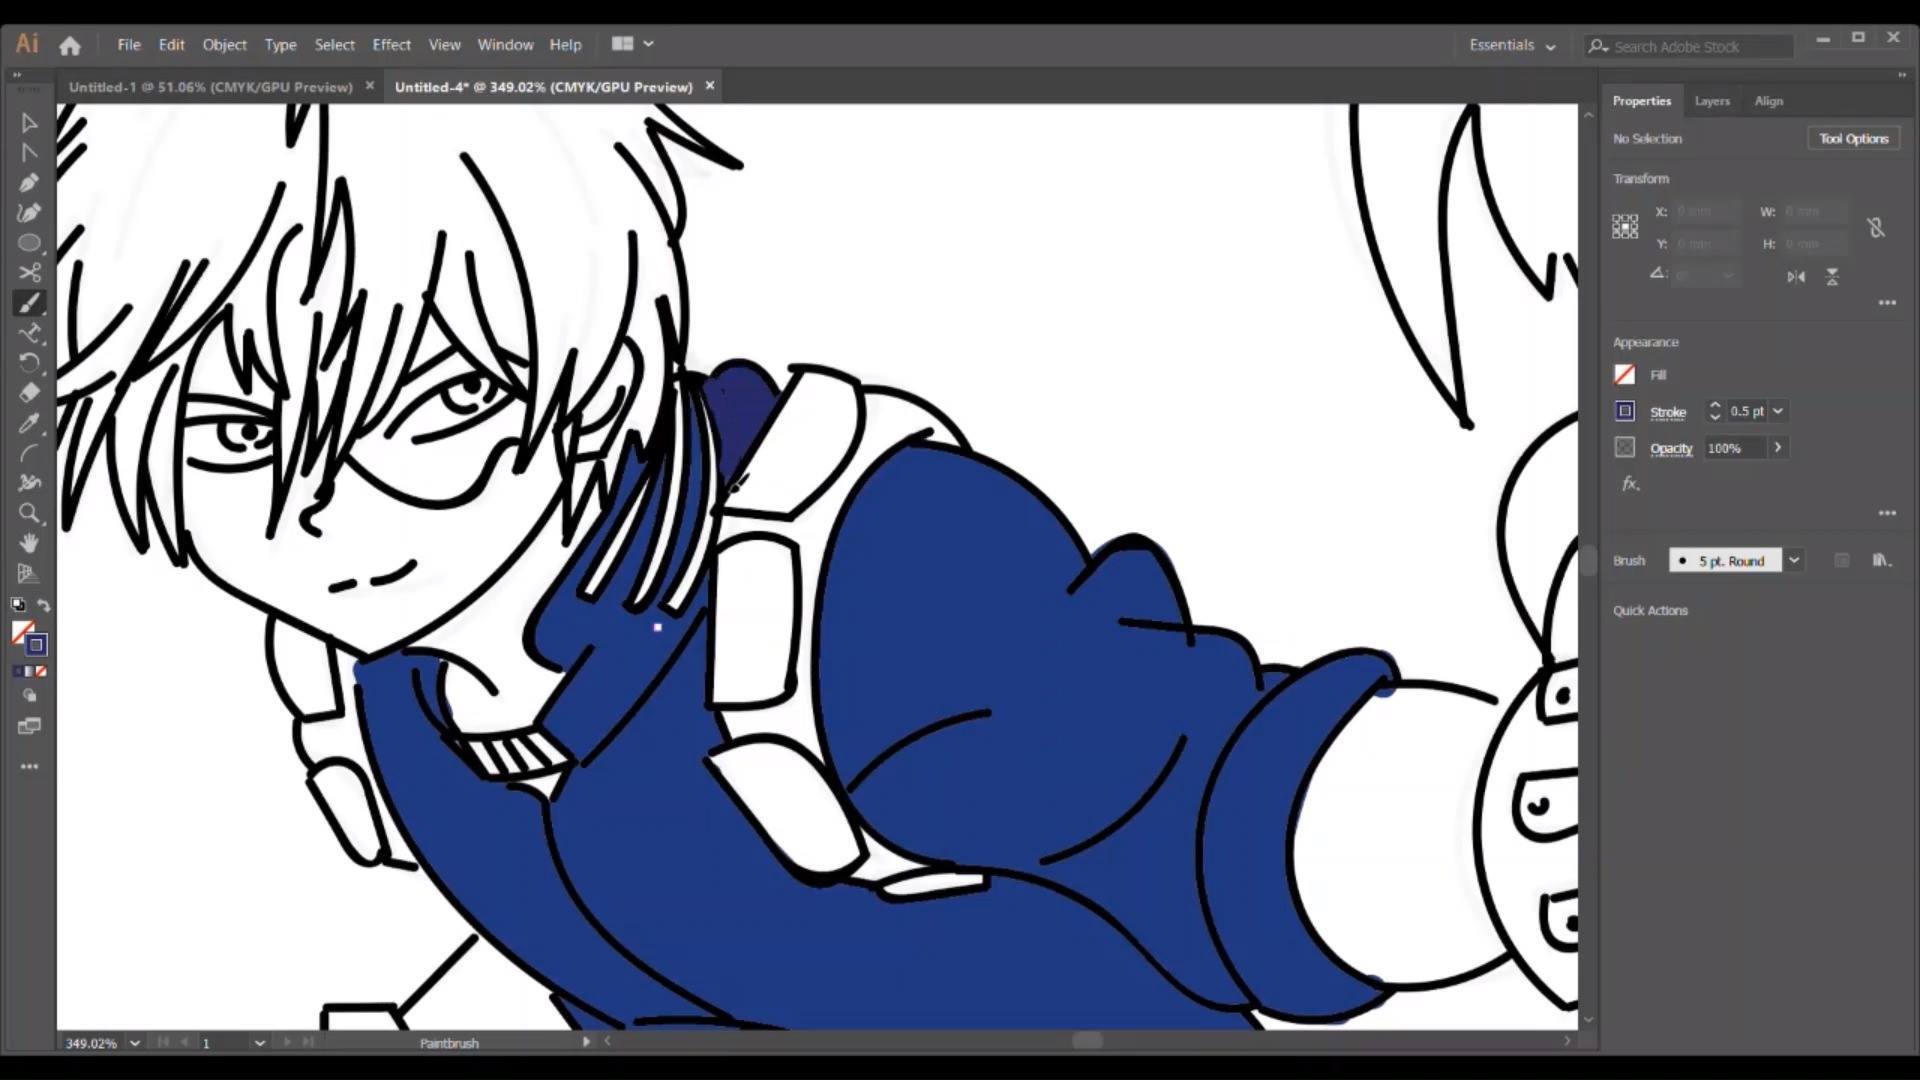Open the Type menu
1920x1080 pixels.
point(280,45)
